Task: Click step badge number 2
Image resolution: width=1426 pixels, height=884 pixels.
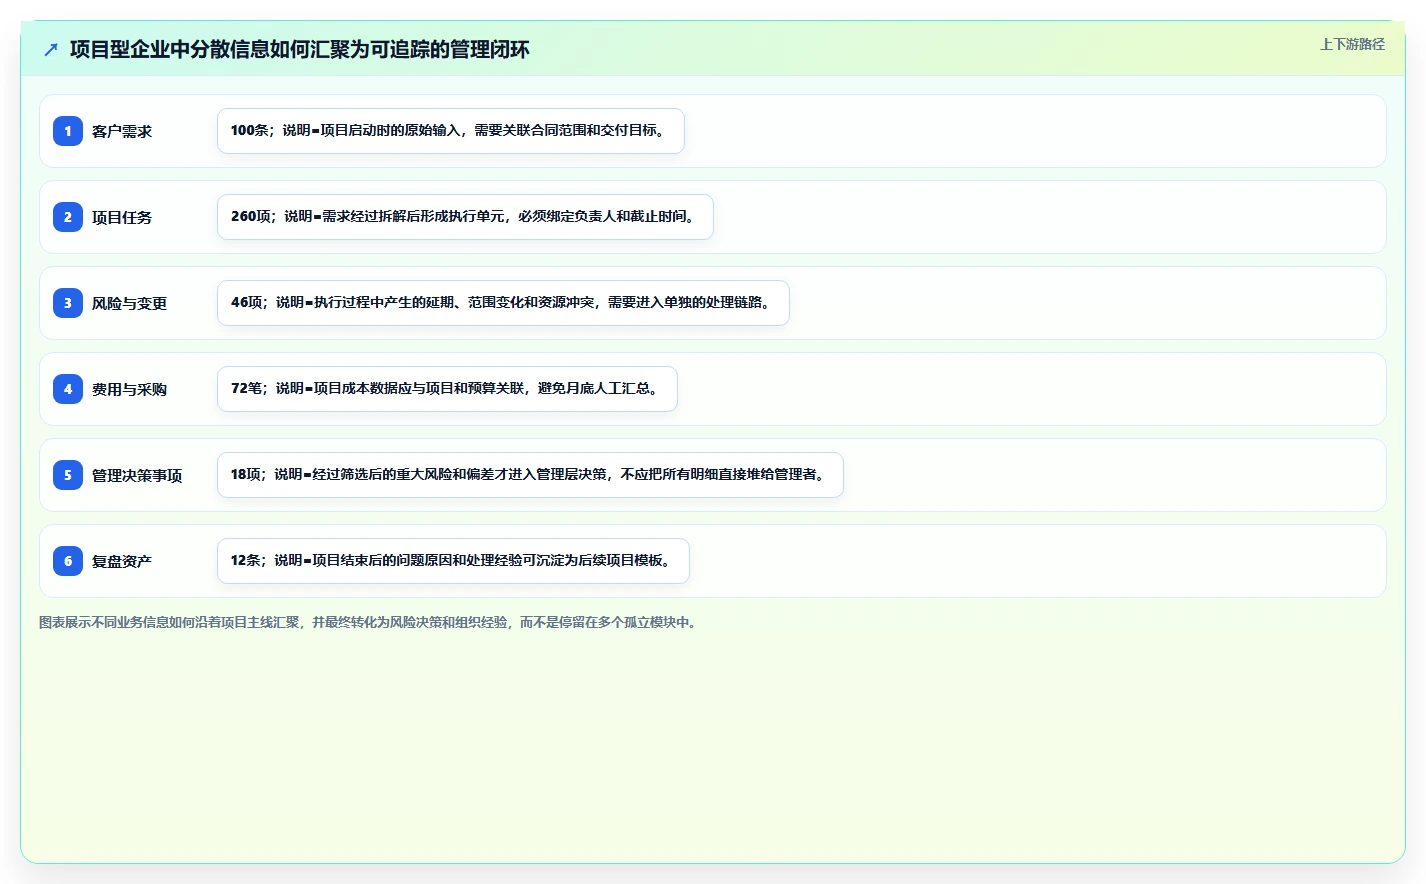Action: click(x=68, y=217)
